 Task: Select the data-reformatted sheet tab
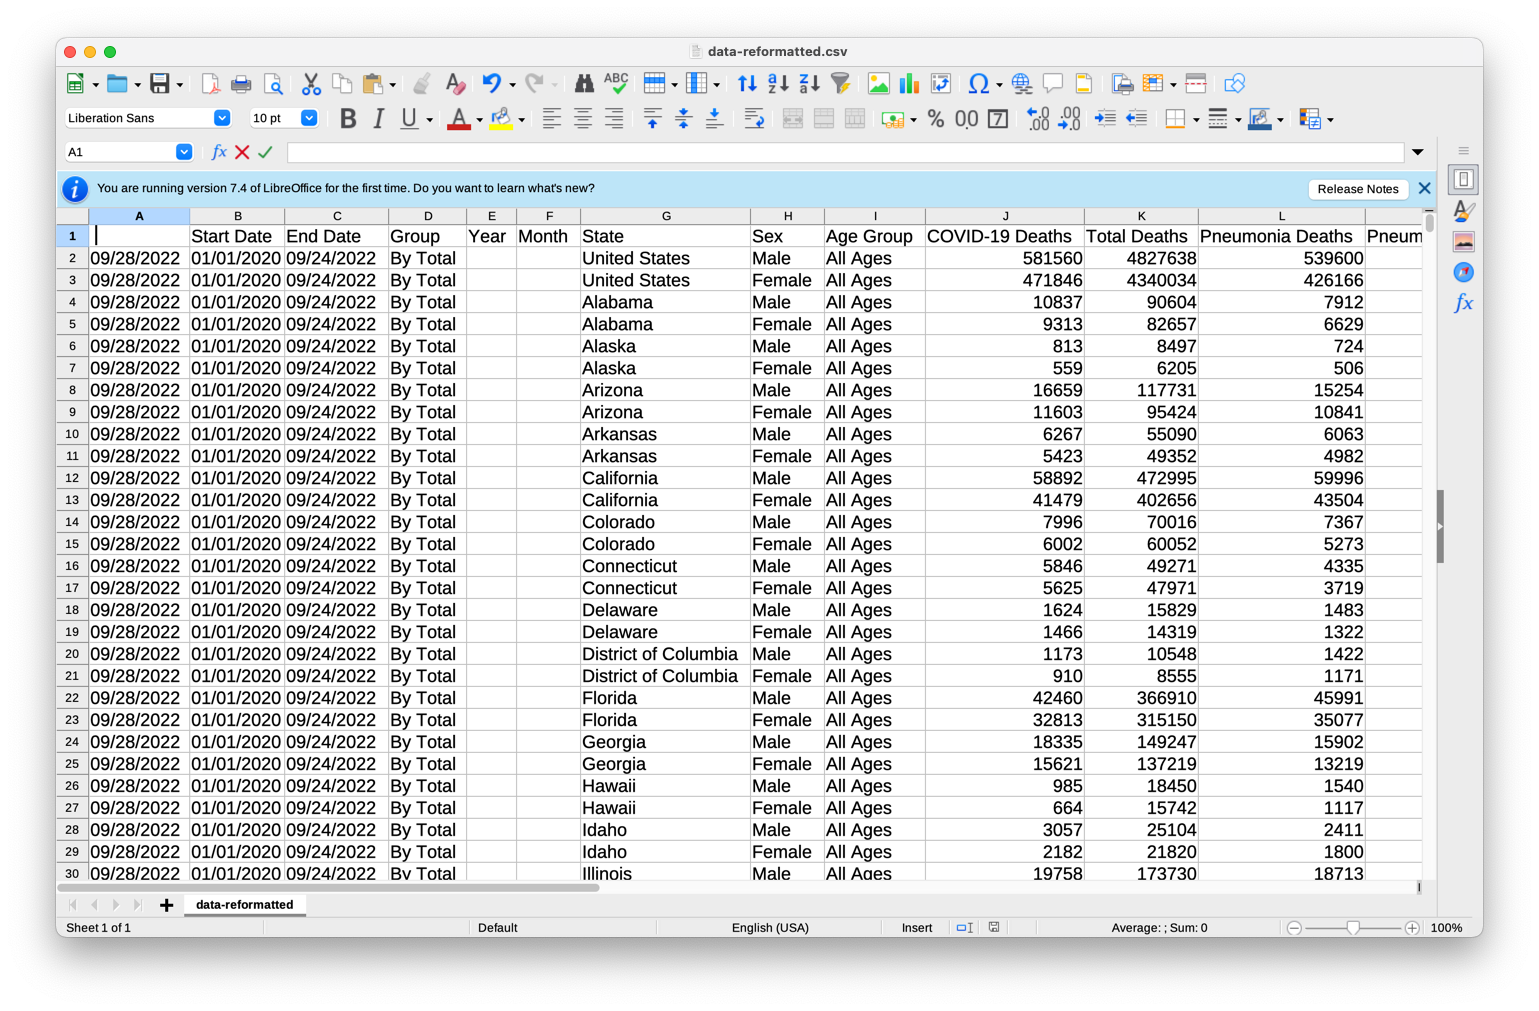[x=245, y=904]
